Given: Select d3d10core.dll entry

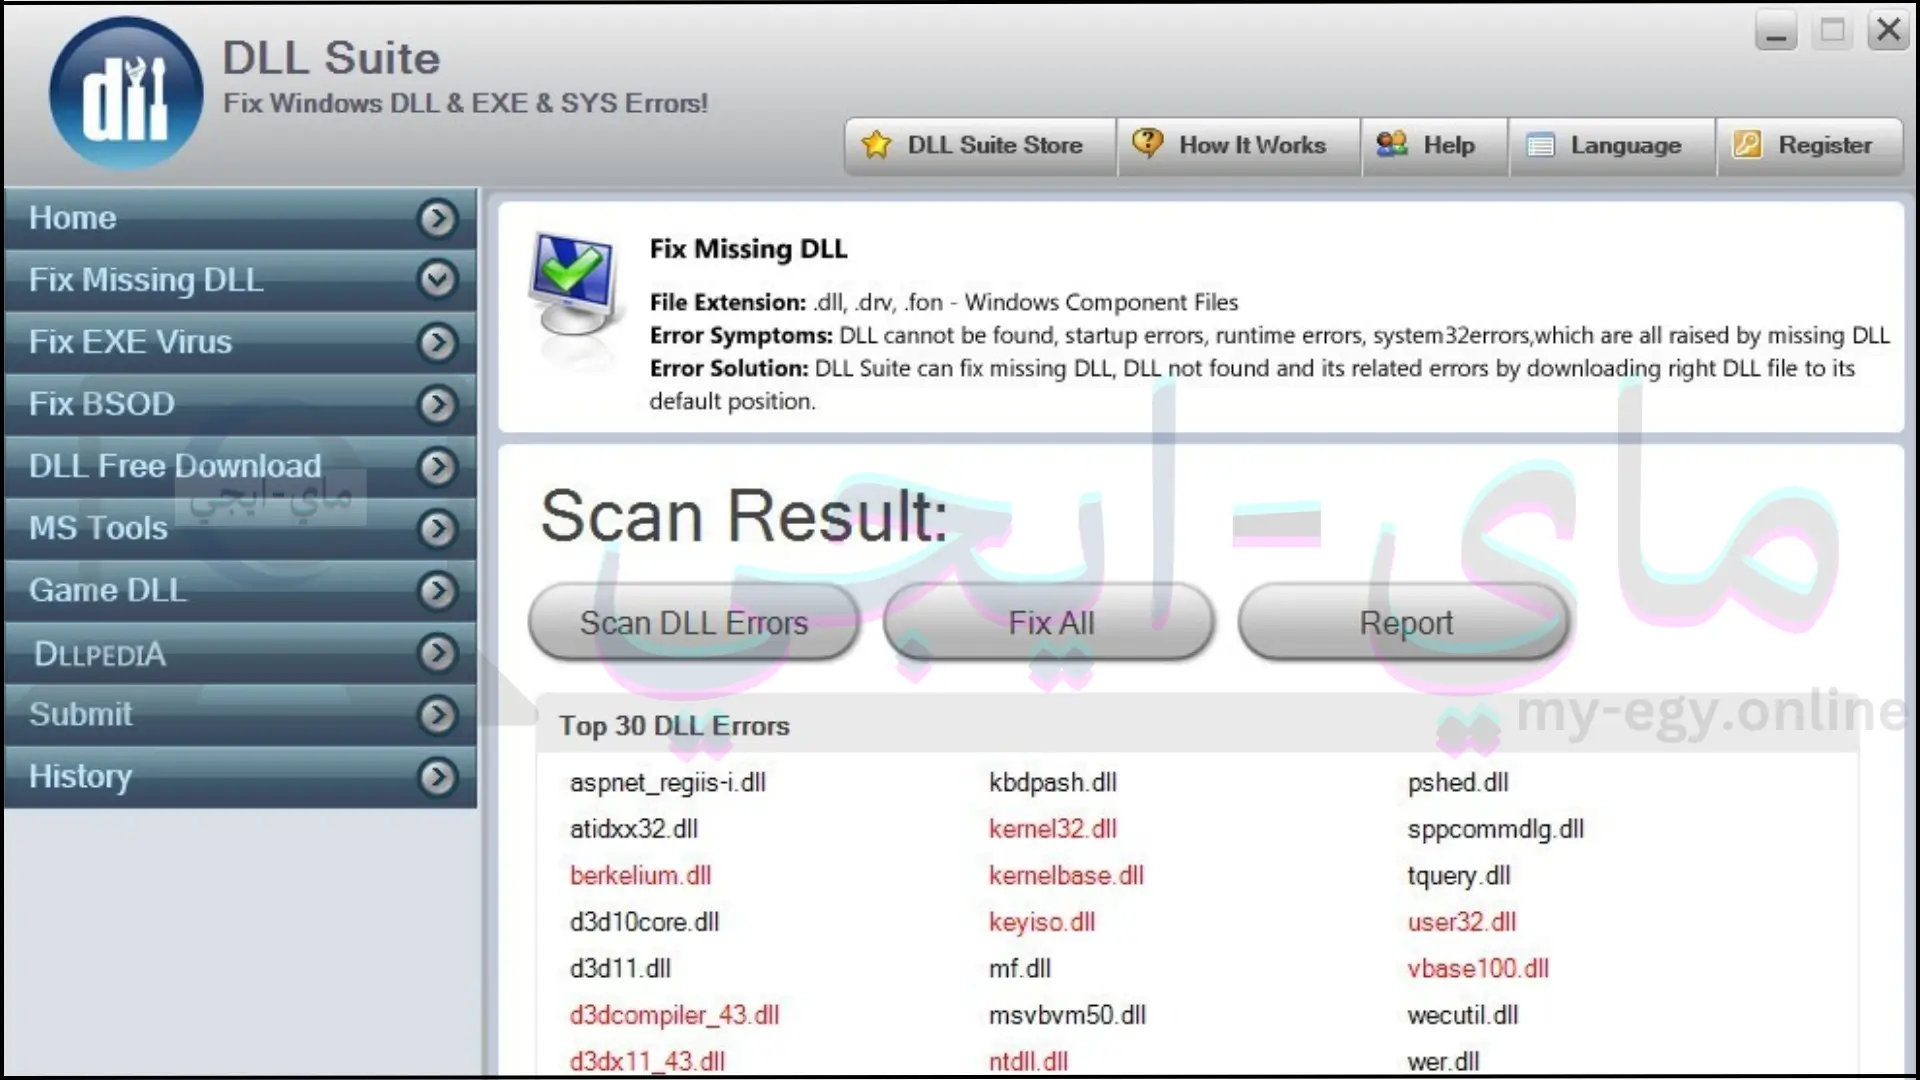Looking at the screenshot, I should 644,922.
